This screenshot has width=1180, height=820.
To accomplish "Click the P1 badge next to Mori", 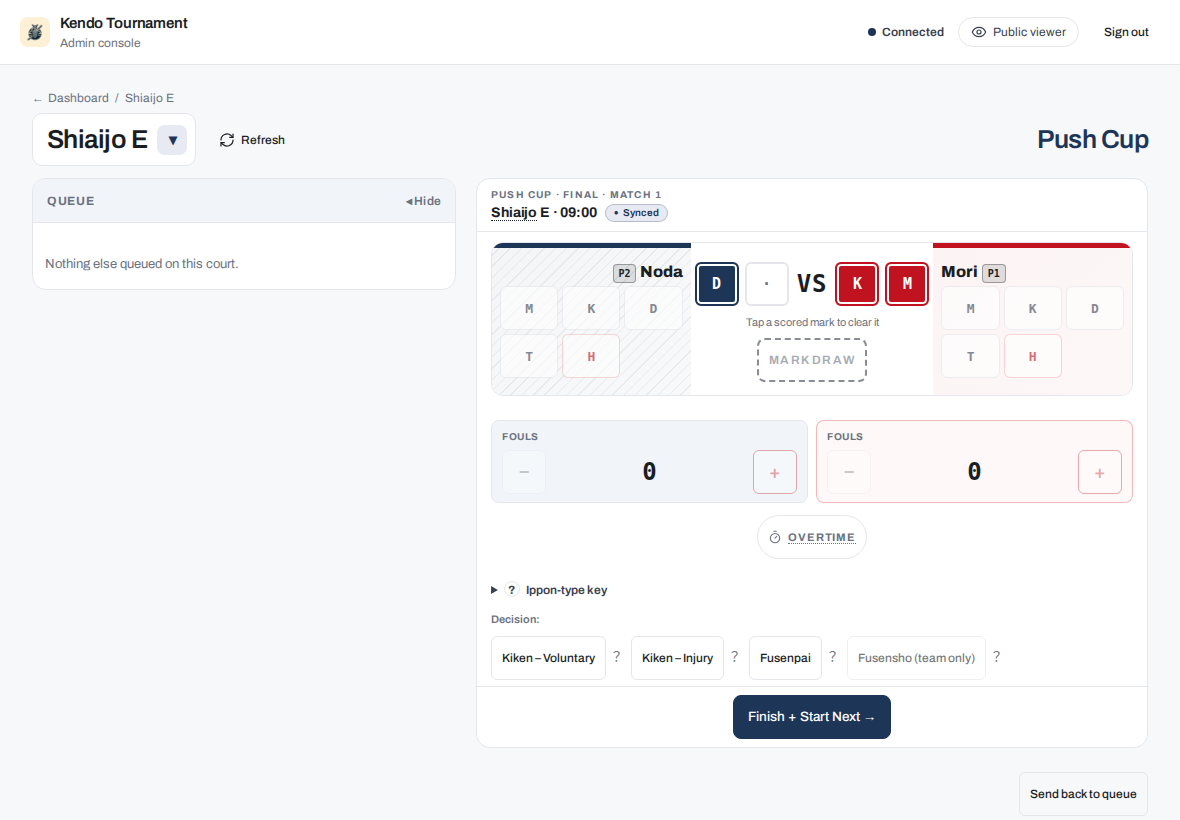I will click(x=993, y=273).
